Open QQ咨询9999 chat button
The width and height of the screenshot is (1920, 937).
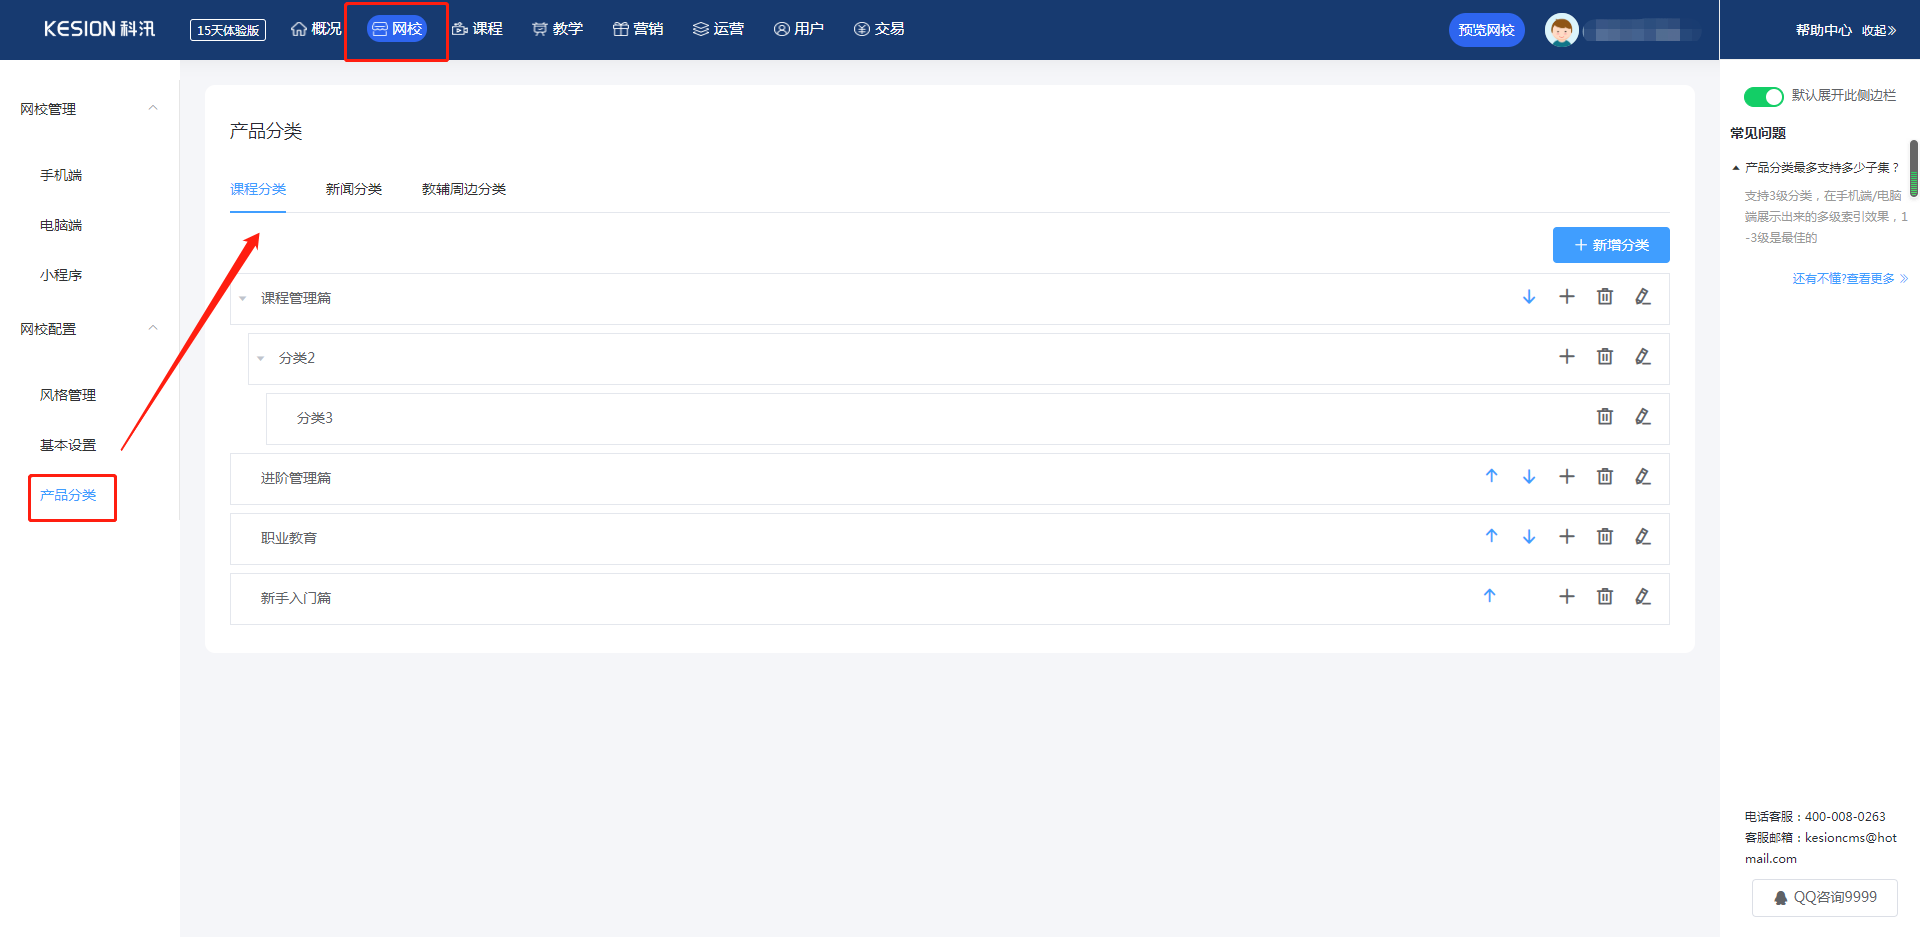click(x=1825, y=898)
